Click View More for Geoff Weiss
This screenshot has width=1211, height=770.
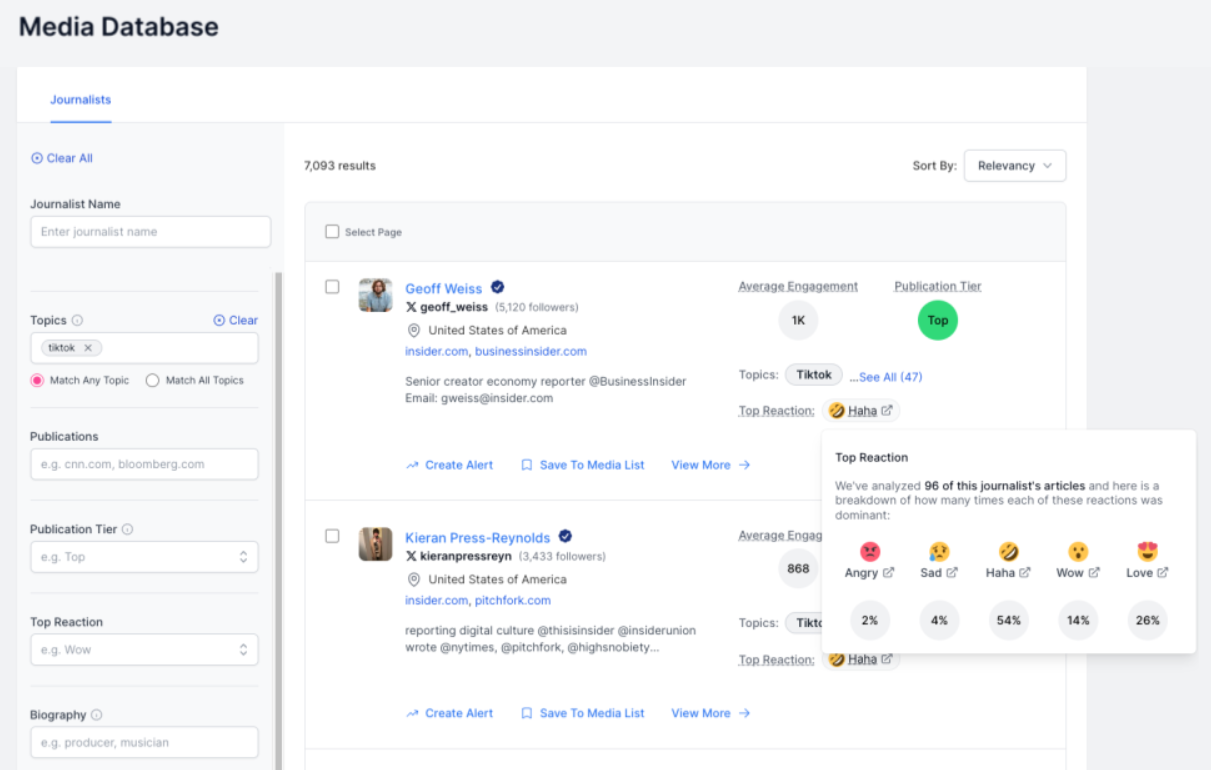point(710,465)
